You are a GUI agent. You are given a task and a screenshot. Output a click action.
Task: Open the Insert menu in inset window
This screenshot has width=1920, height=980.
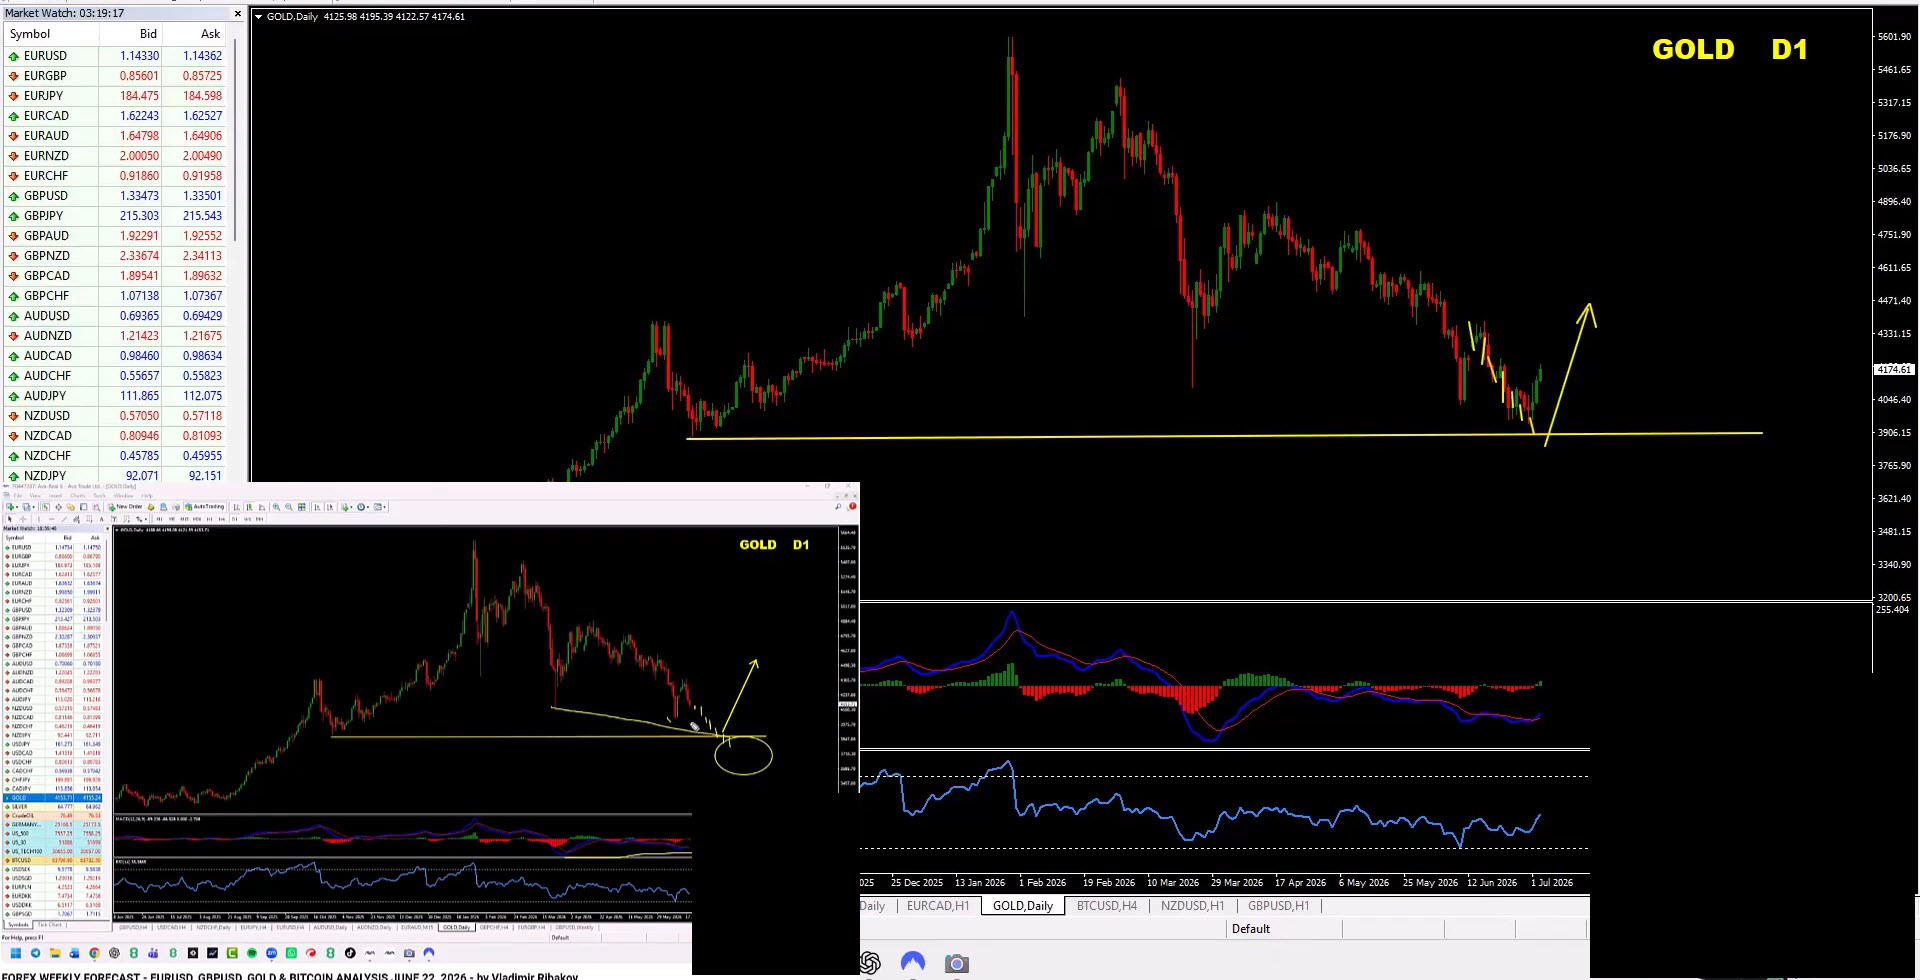[55, 496]
